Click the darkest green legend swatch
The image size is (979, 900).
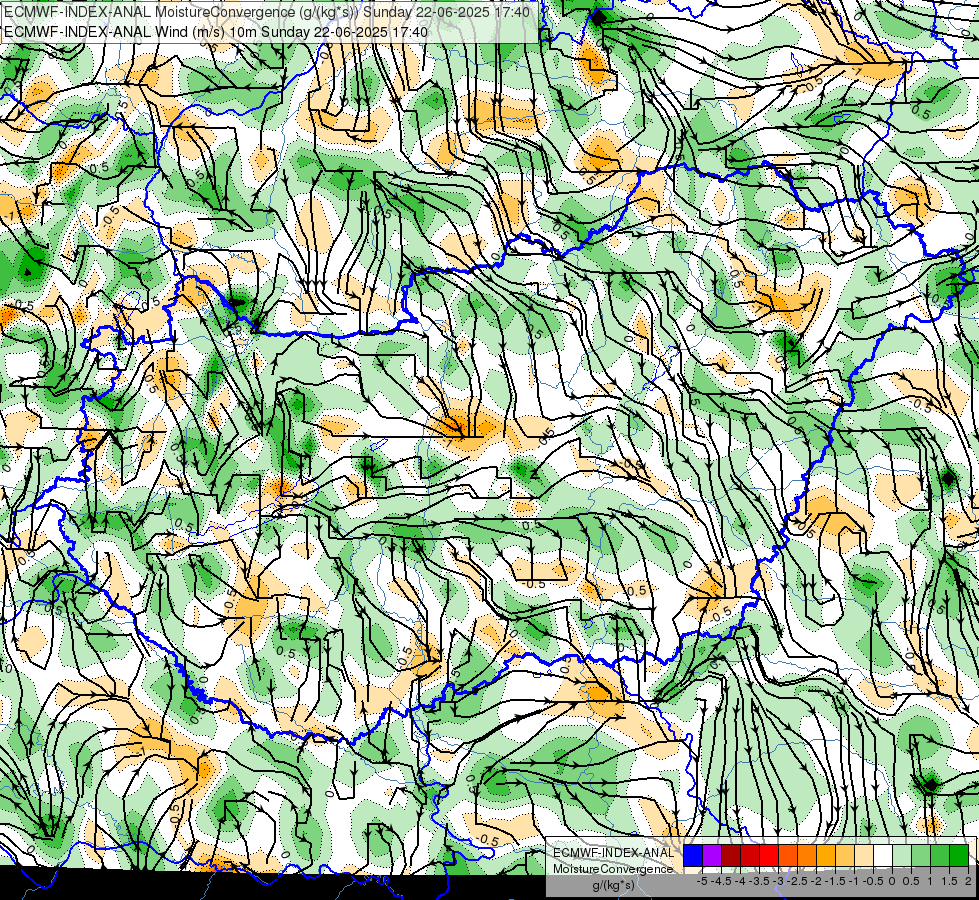[x=959, y=856]
